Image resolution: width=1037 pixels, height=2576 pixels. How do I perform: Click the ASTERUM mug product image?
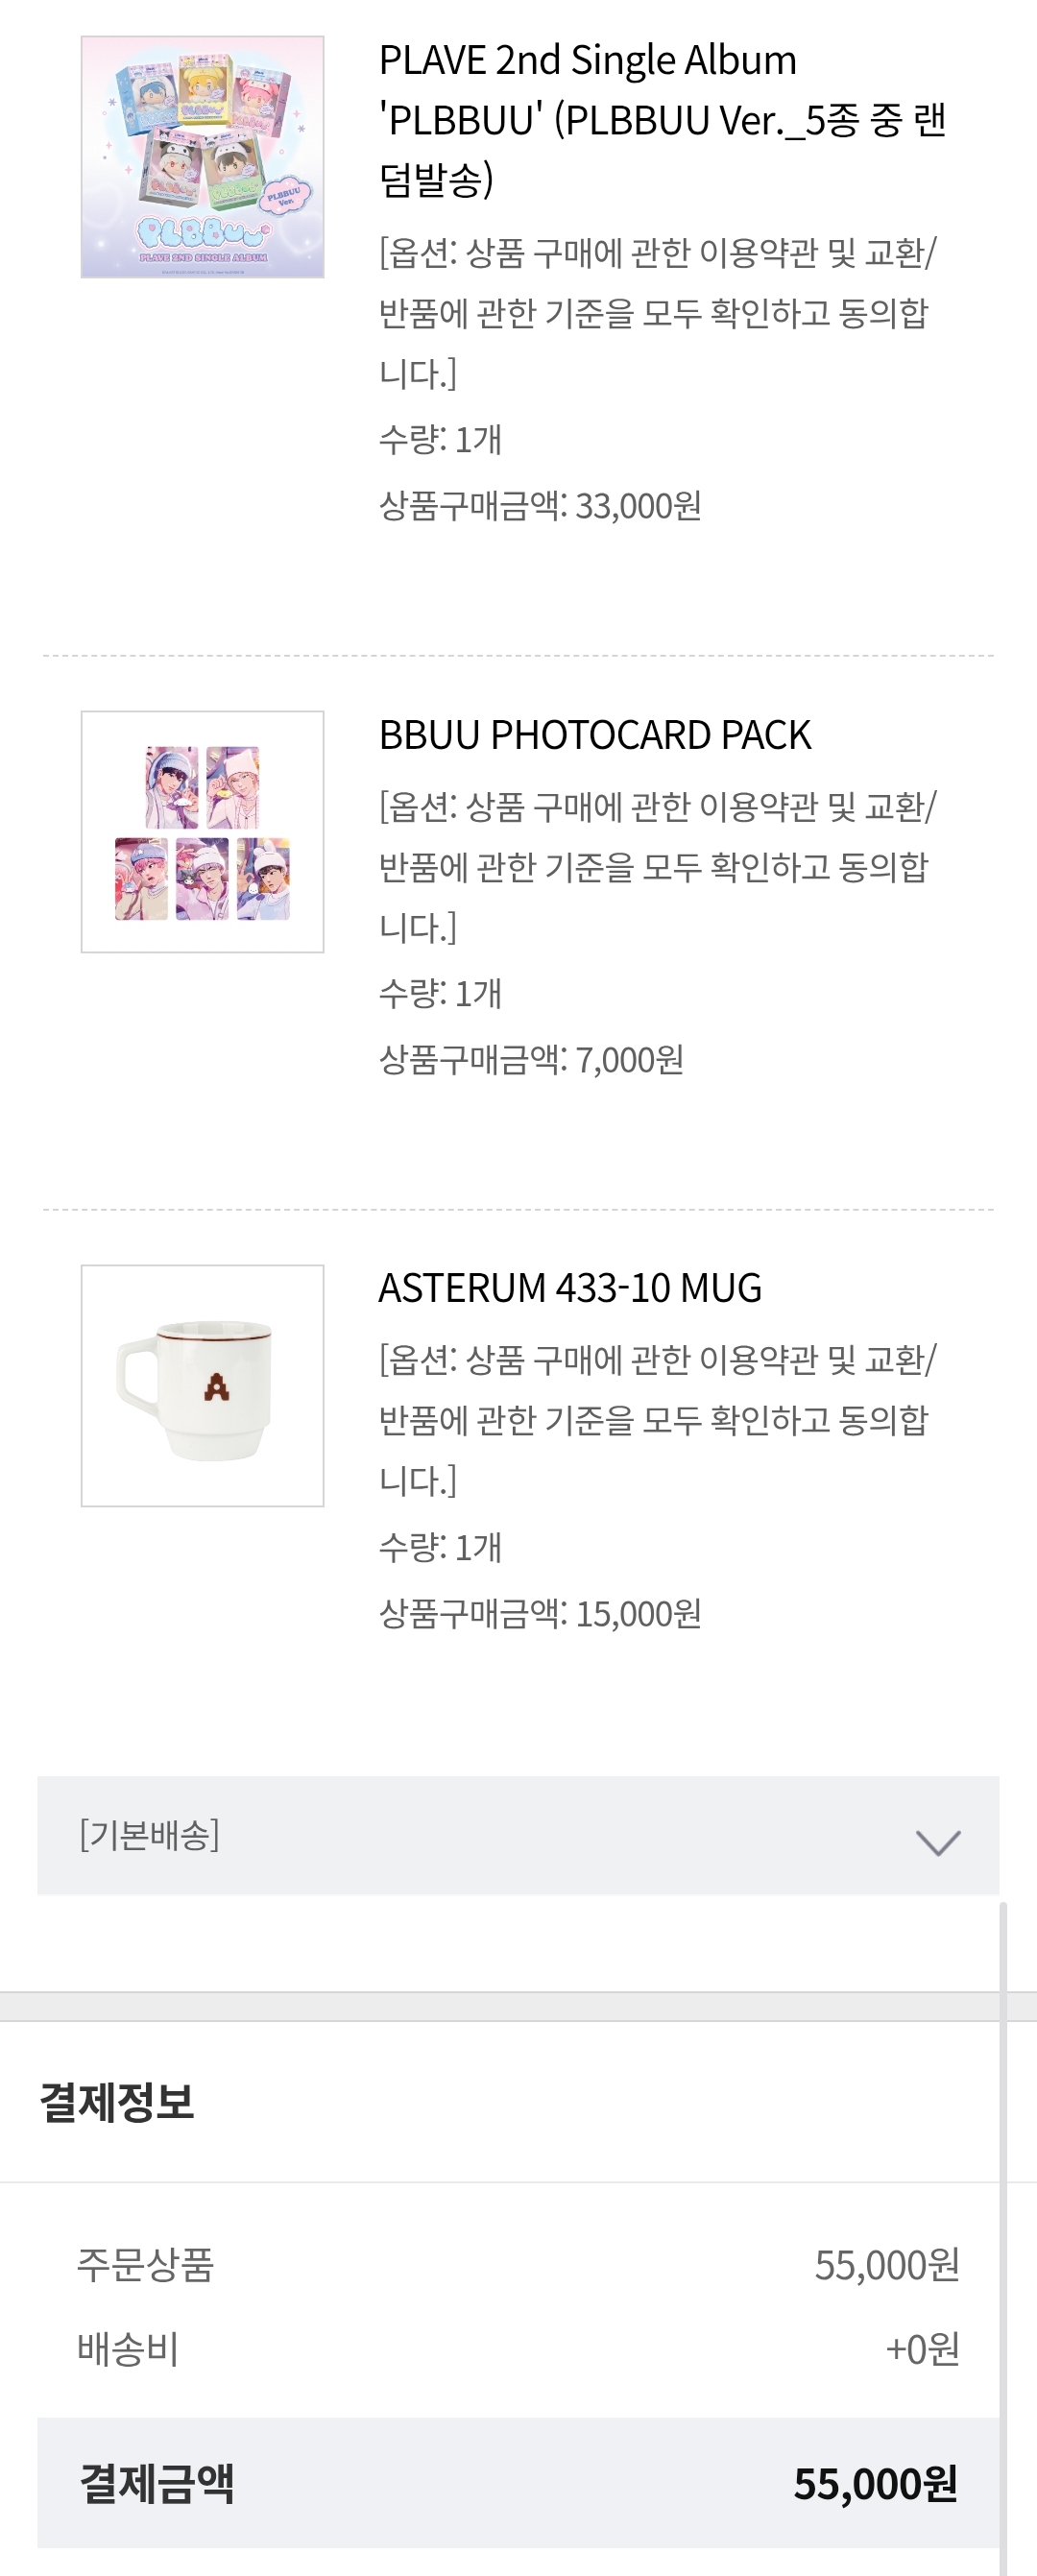pyautogui.click(x=202, y=1386)
